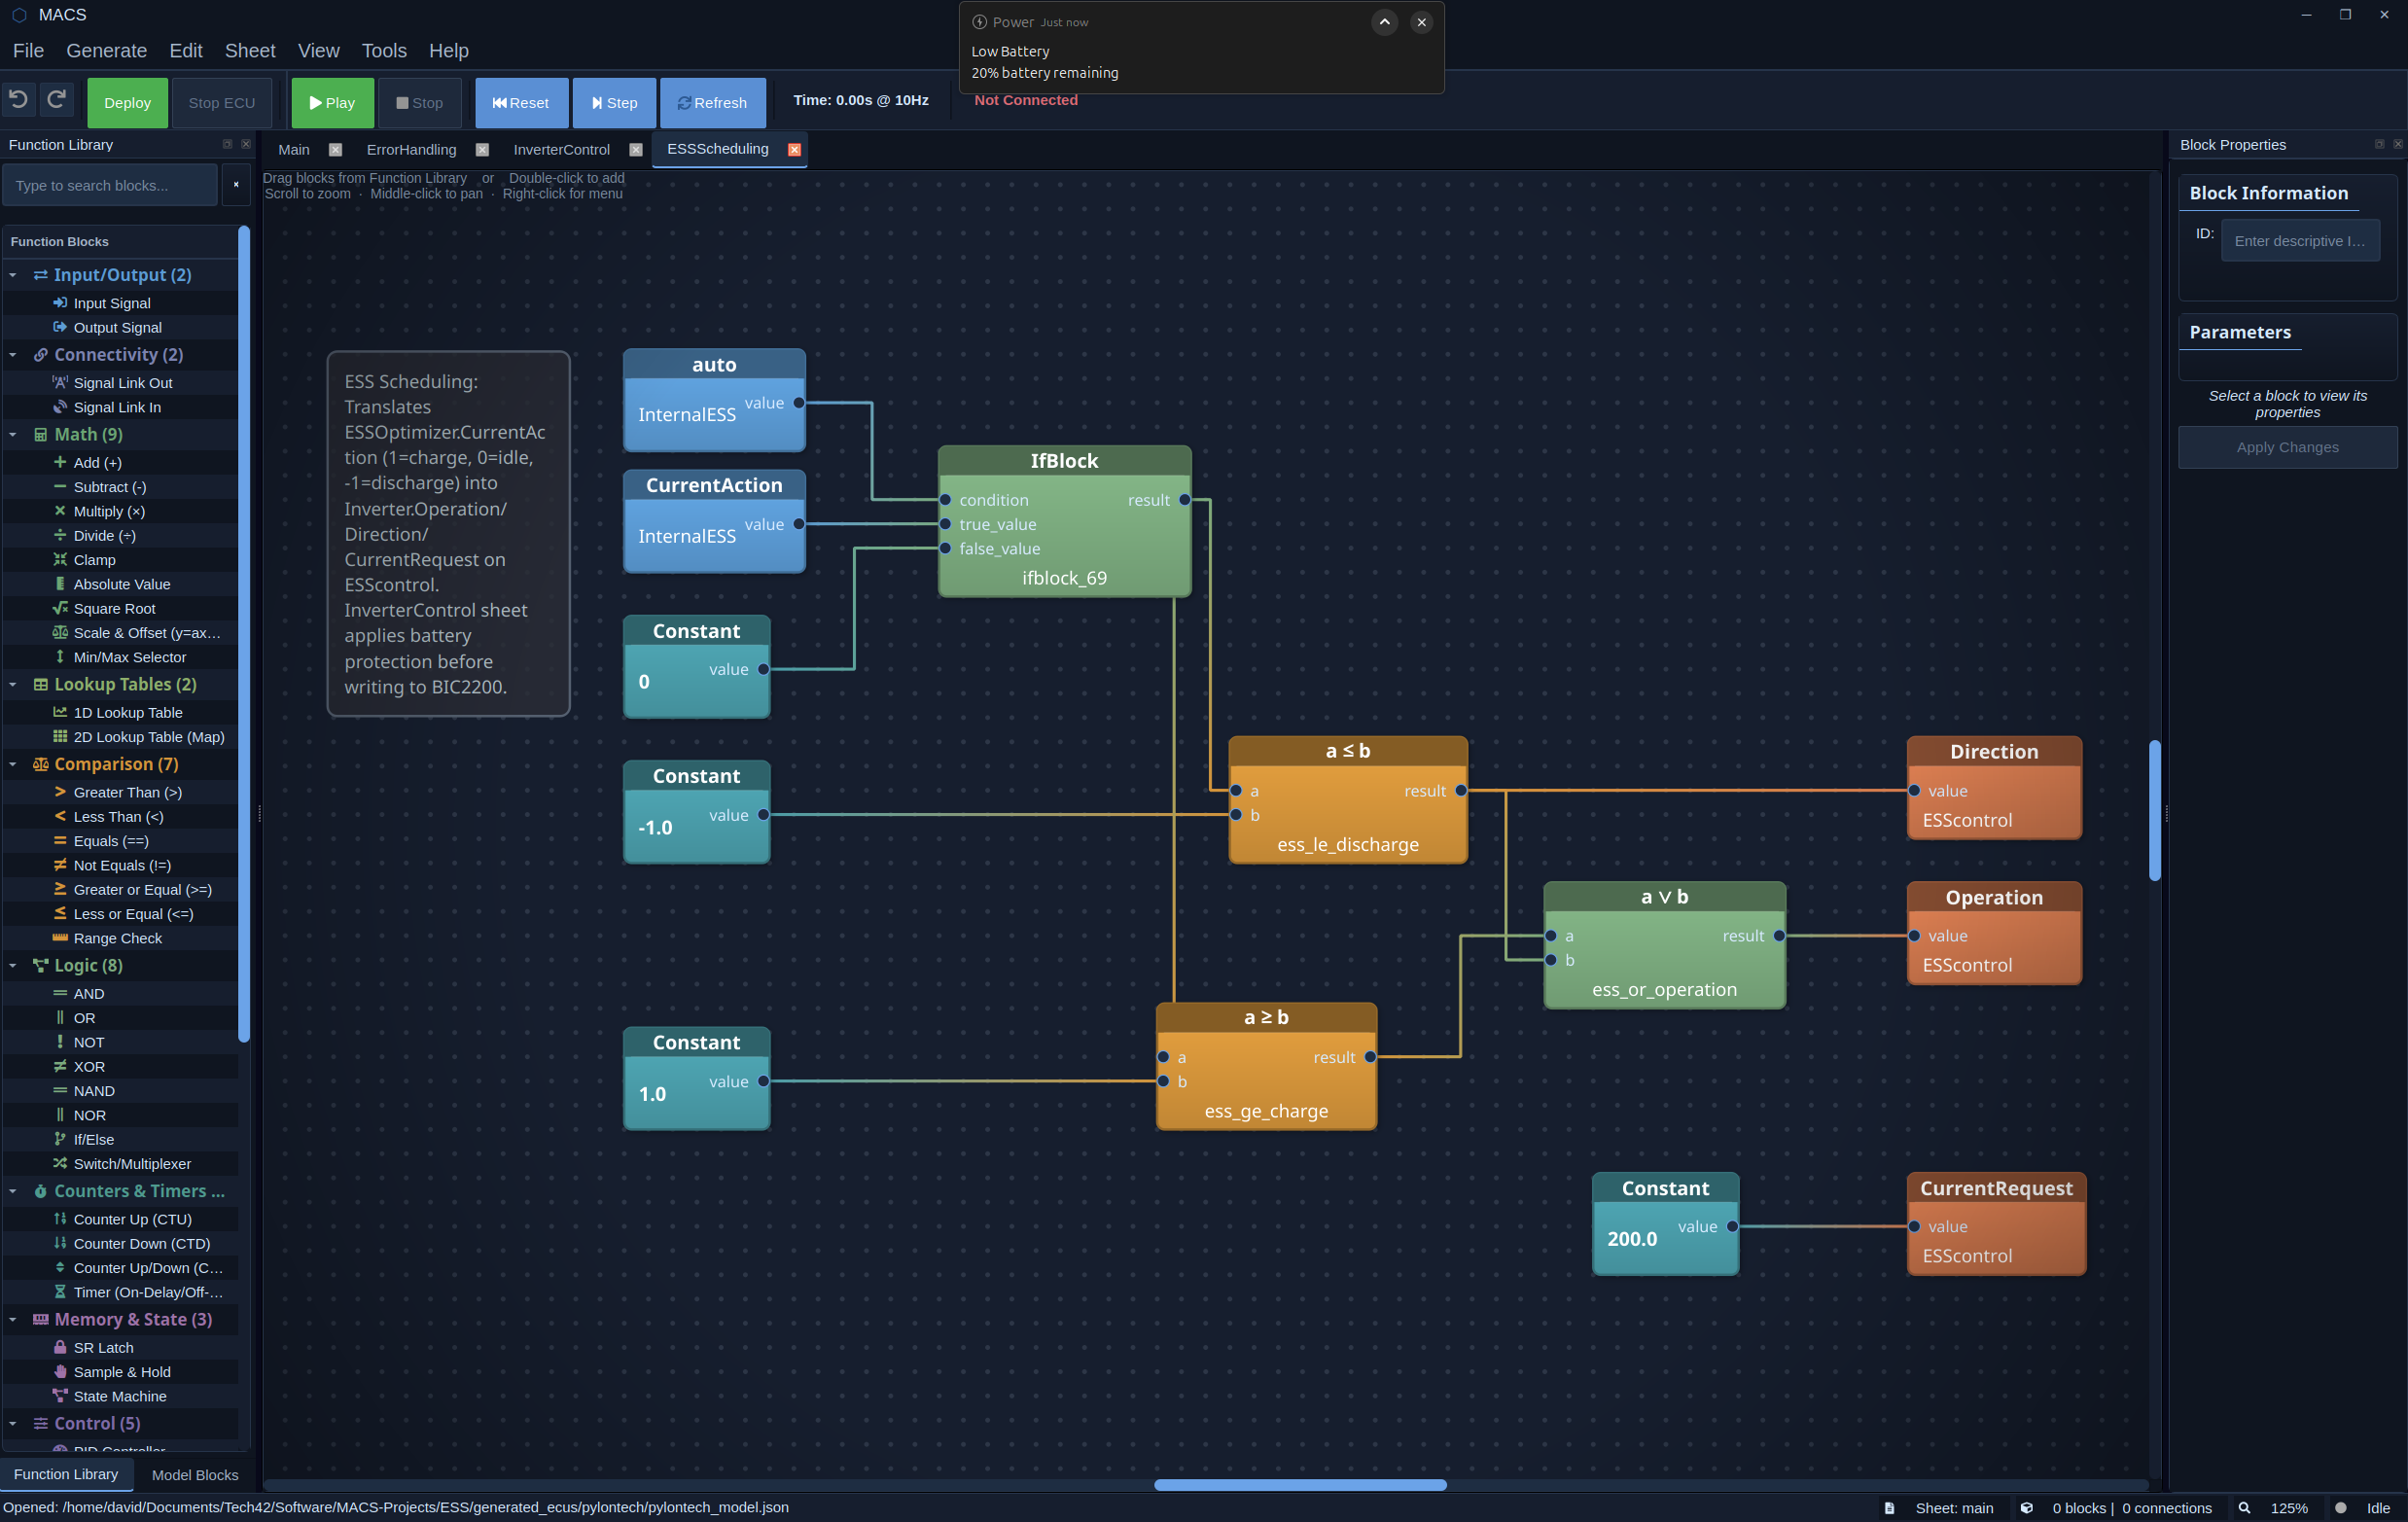Select the 2D Lookup Table block
This screenshot has width=2408, height=1522.
148,737
